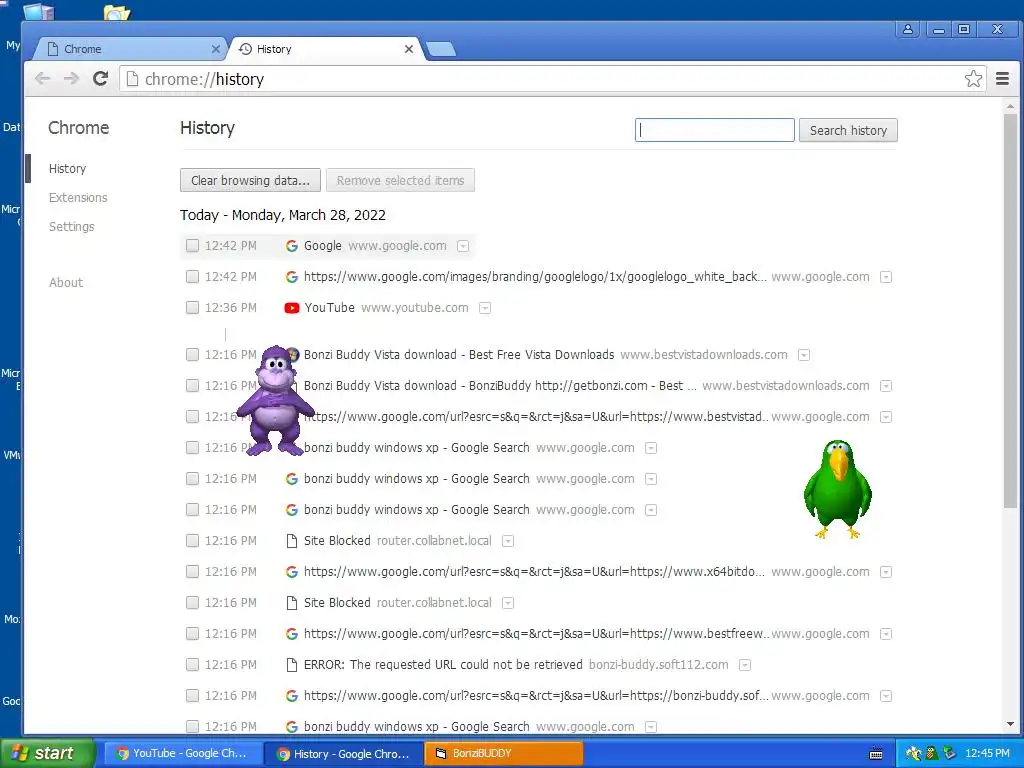Close the History tab
Image resolution: width=1024 pixels, height=768 pixels.
pyautogui.click(x=409, y=49)
